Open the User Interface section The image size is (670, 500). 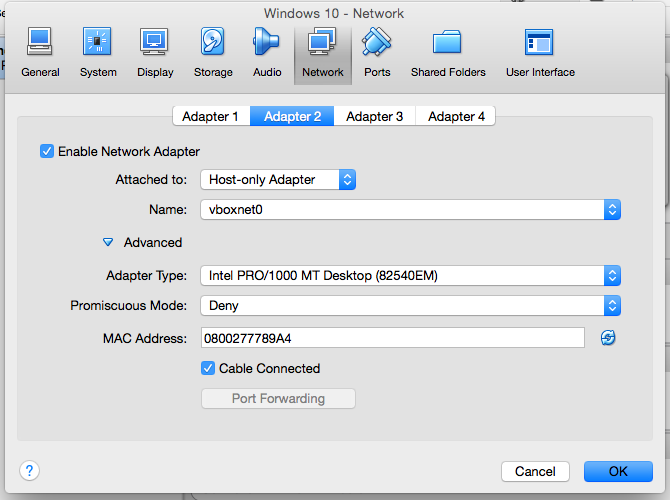click(x=540, y=52)
